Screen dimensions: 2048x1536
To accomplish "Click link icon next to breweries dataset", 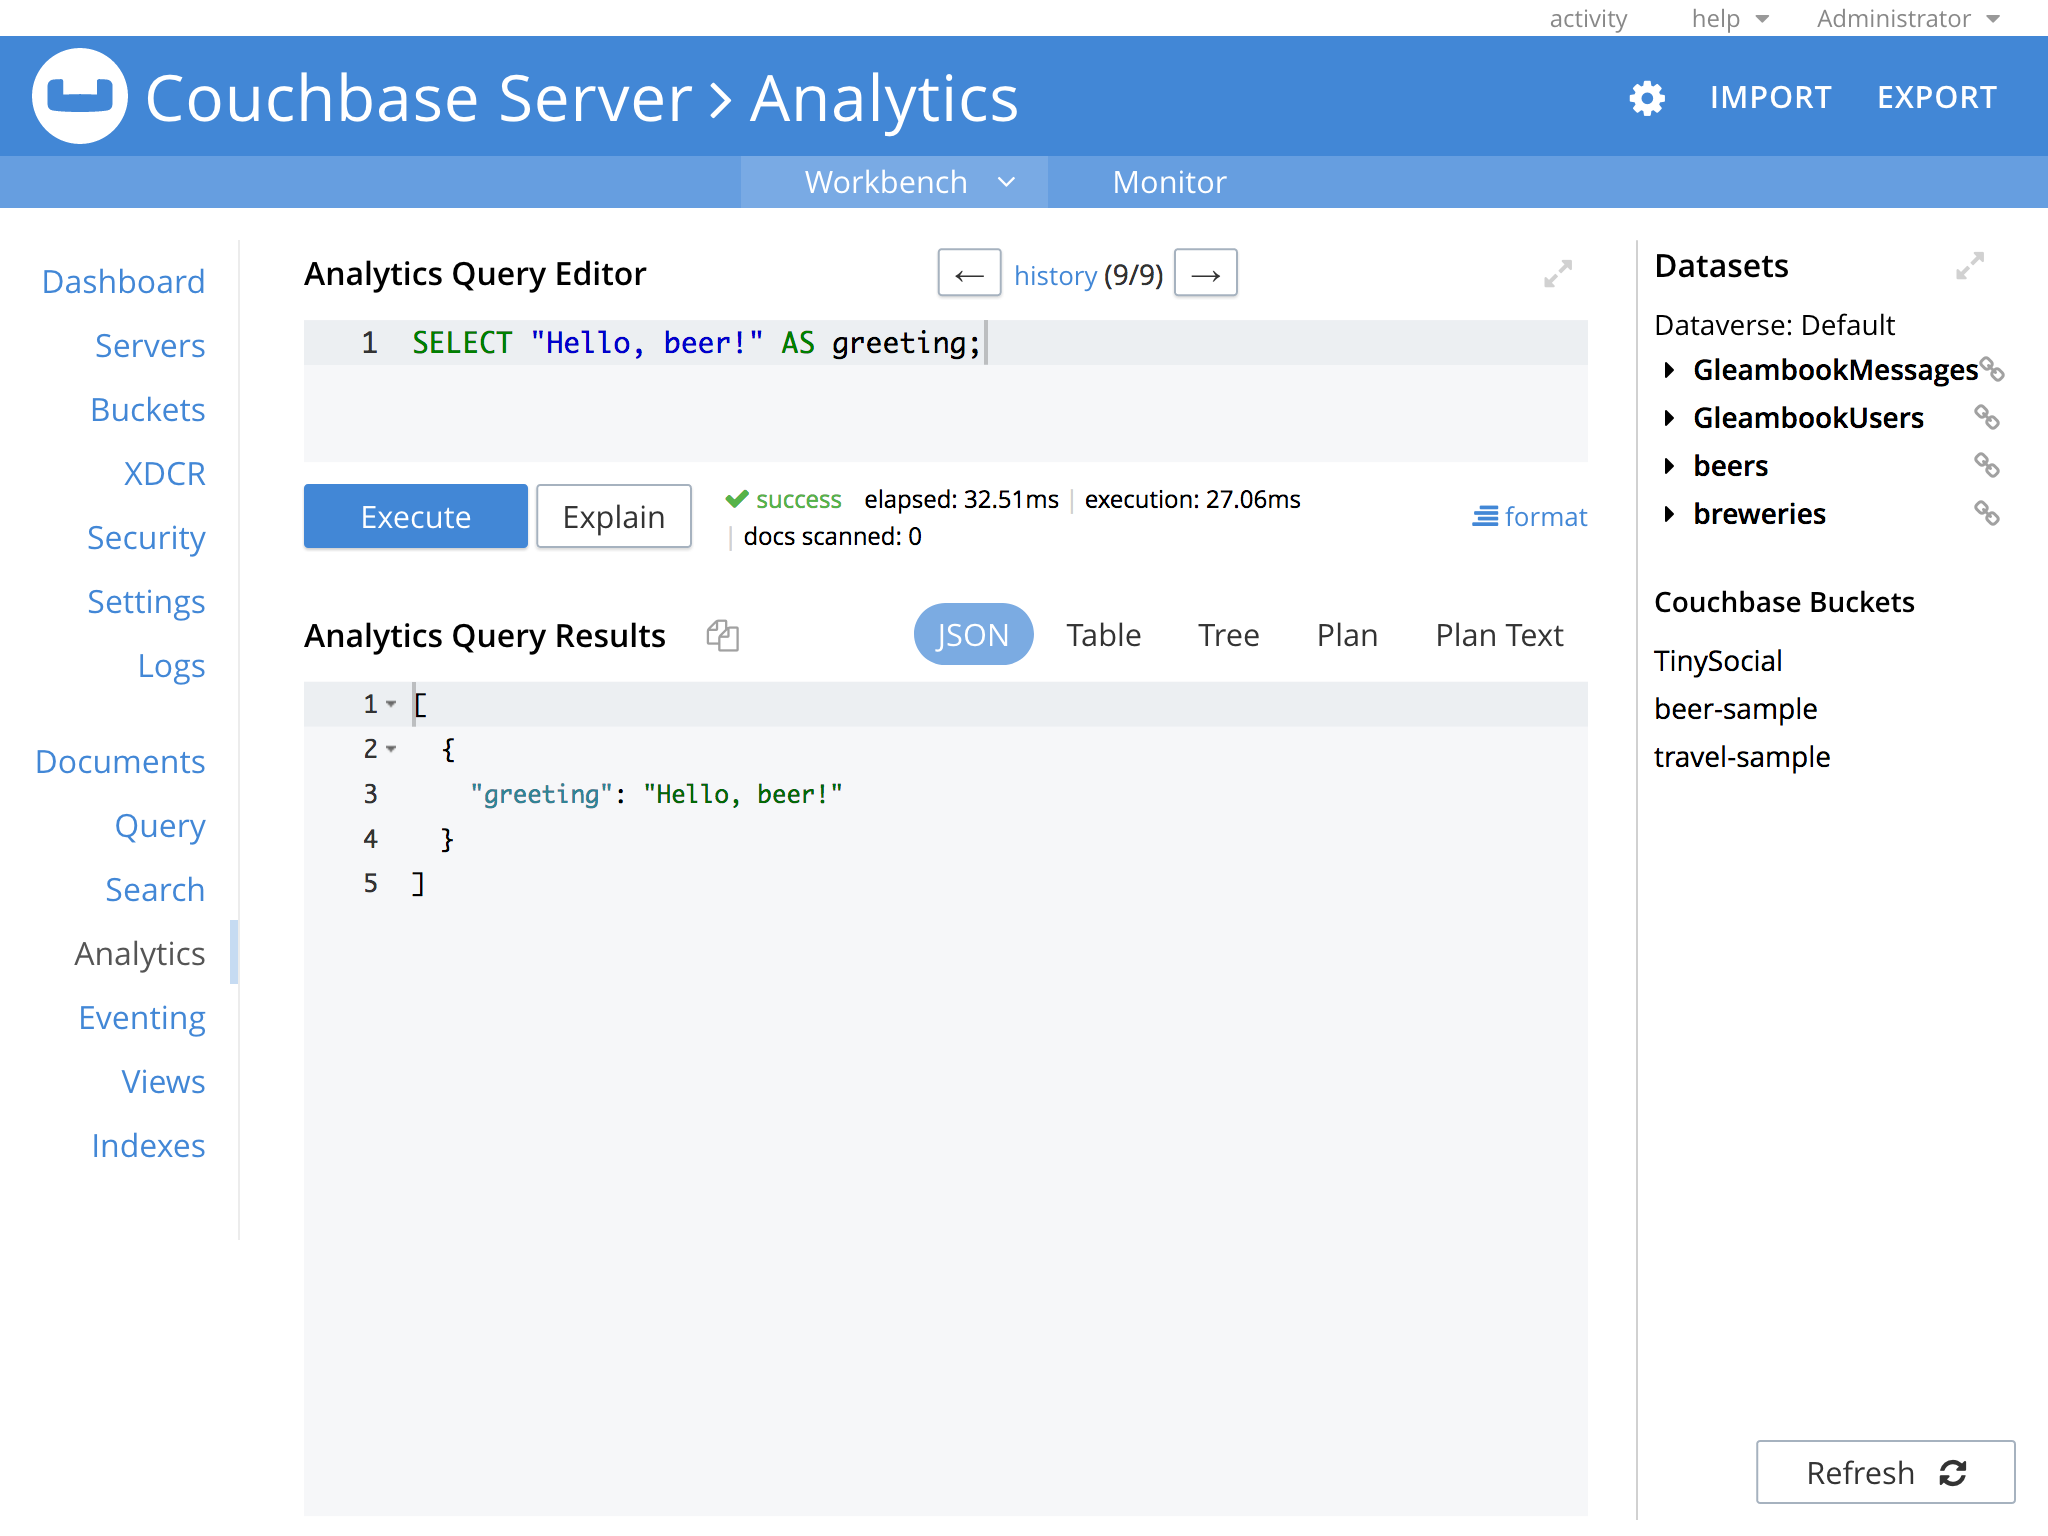I will pos(1986,514).
